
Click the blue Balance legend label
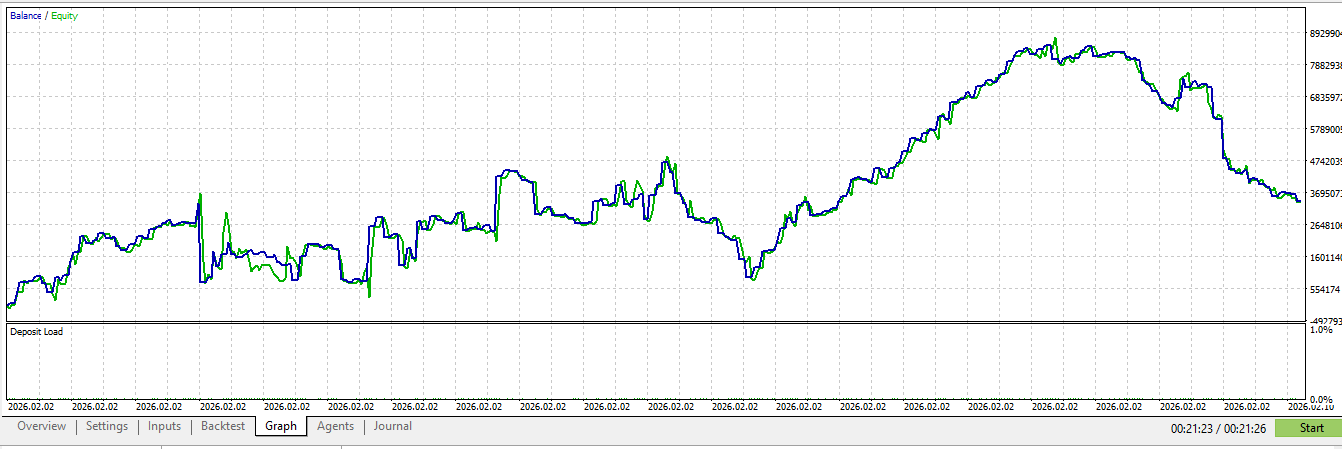25,16
